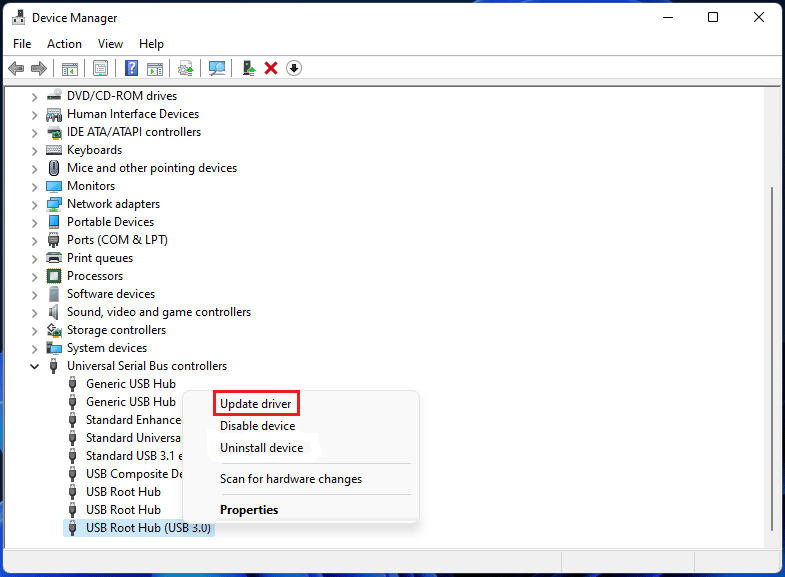This screenshot has width=785, height=577.
Task: Select the Standard USB 3.1 device row
Action: (x=134, y=456)
